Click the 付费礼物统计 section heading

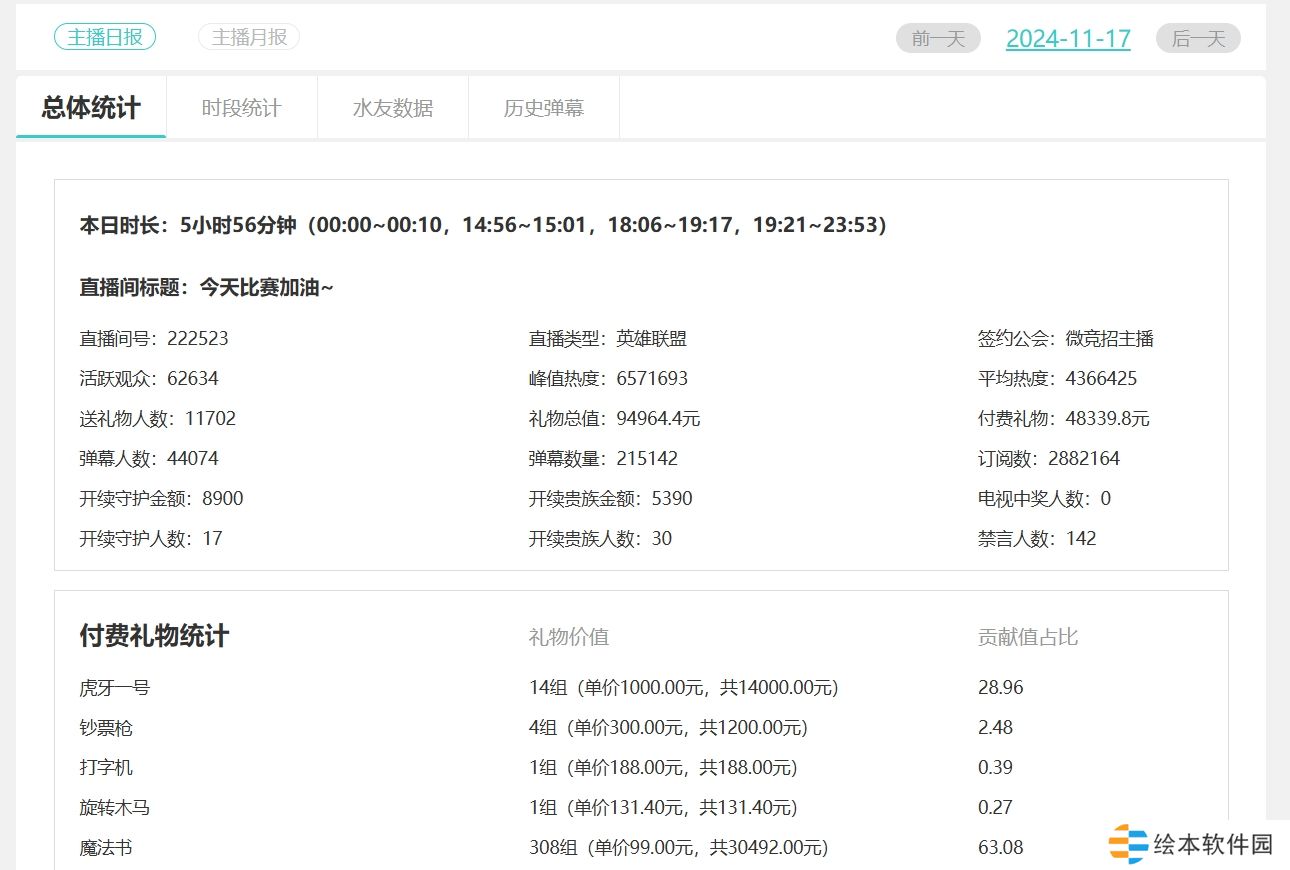click(x=154, y=636)
